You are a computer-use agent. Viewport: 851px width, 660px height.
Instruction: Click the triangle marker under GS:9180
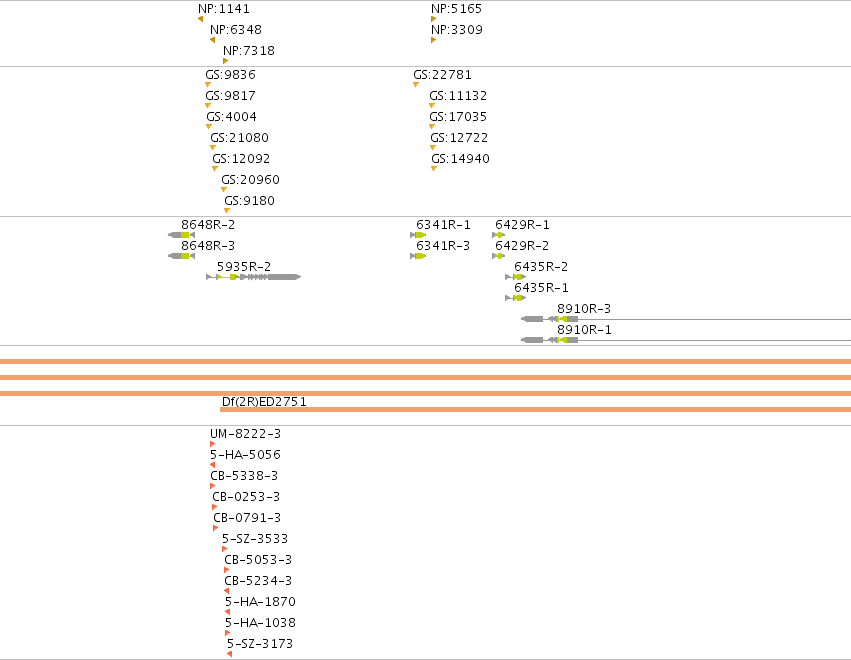pyautogui.click(x=227, y=211)
